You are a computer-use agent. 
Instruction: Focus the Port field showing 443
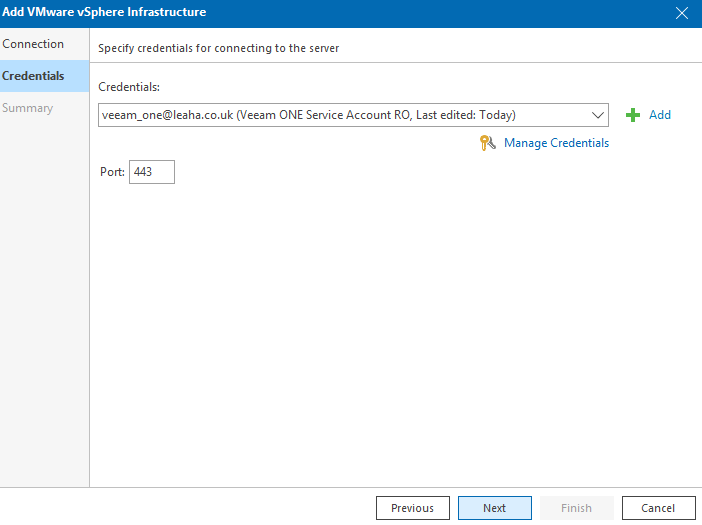pyautogui.click(x=152, y=172)
